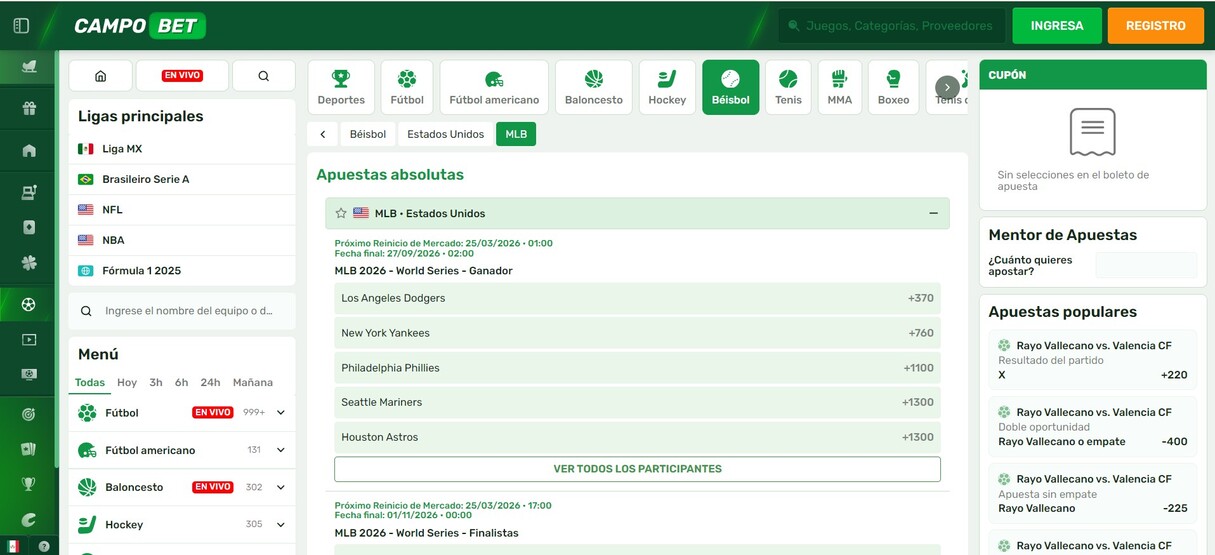Click the Mexico flag language icon
Screen dimensions: 1215x555
tap(13, 546)
